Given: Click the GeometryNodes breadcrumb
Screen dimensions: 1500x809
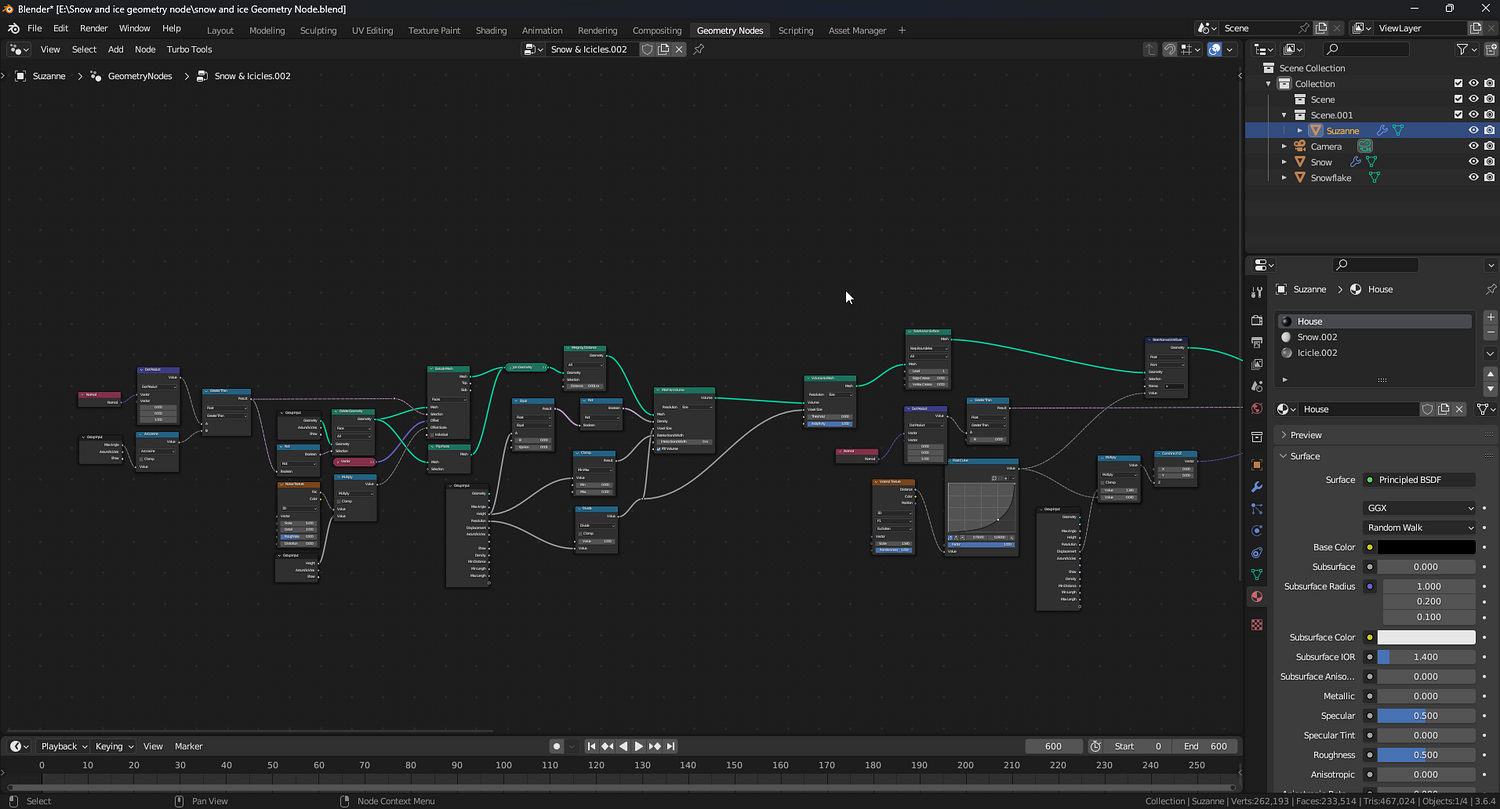Looking at the screenshot, I should point(140,76).
